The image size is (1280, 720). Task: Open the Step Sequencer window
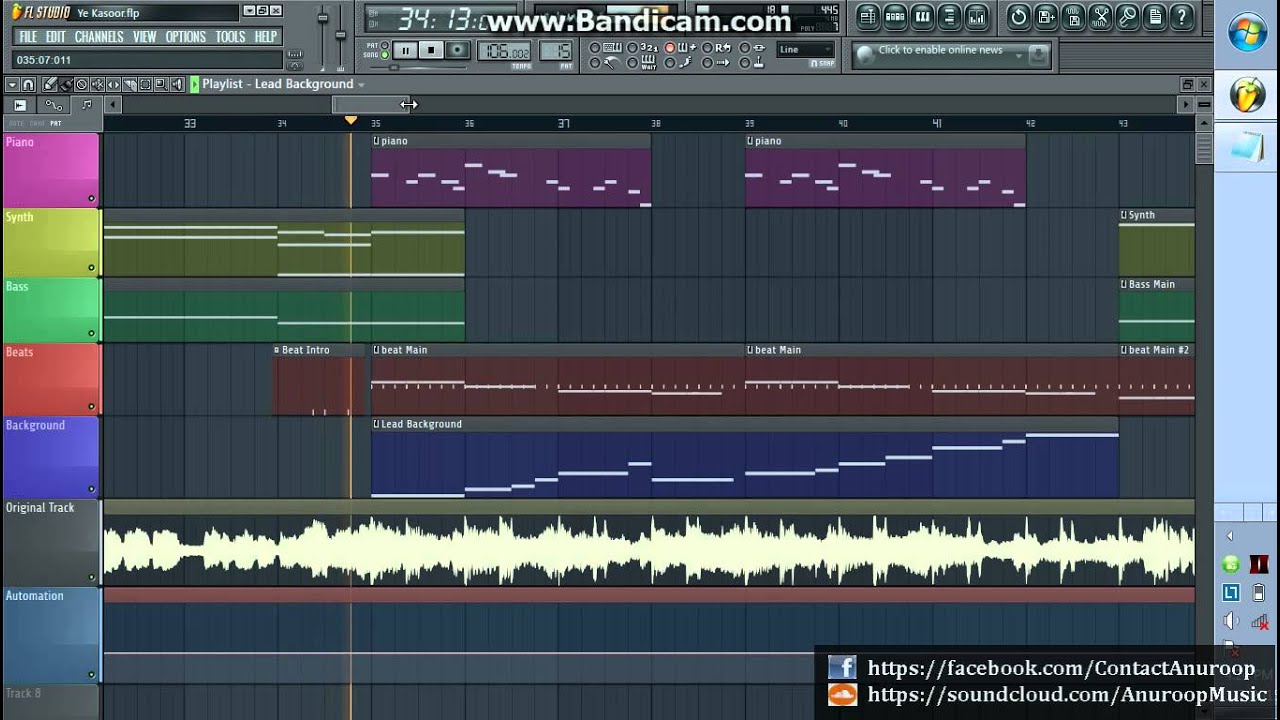[x=895, y=16]
